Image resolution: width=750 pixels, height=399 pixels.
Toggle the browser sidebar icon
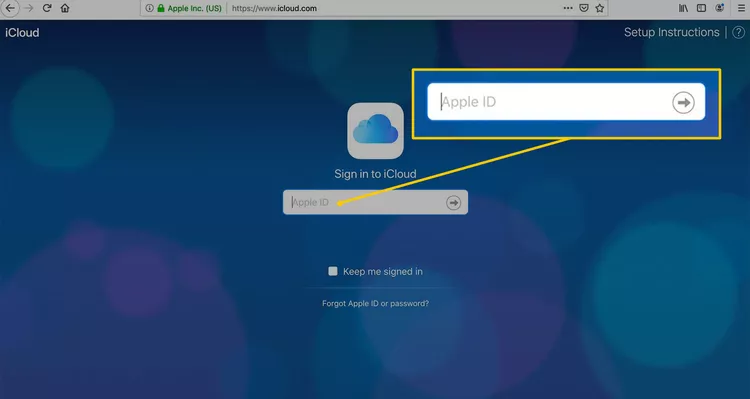701,8
